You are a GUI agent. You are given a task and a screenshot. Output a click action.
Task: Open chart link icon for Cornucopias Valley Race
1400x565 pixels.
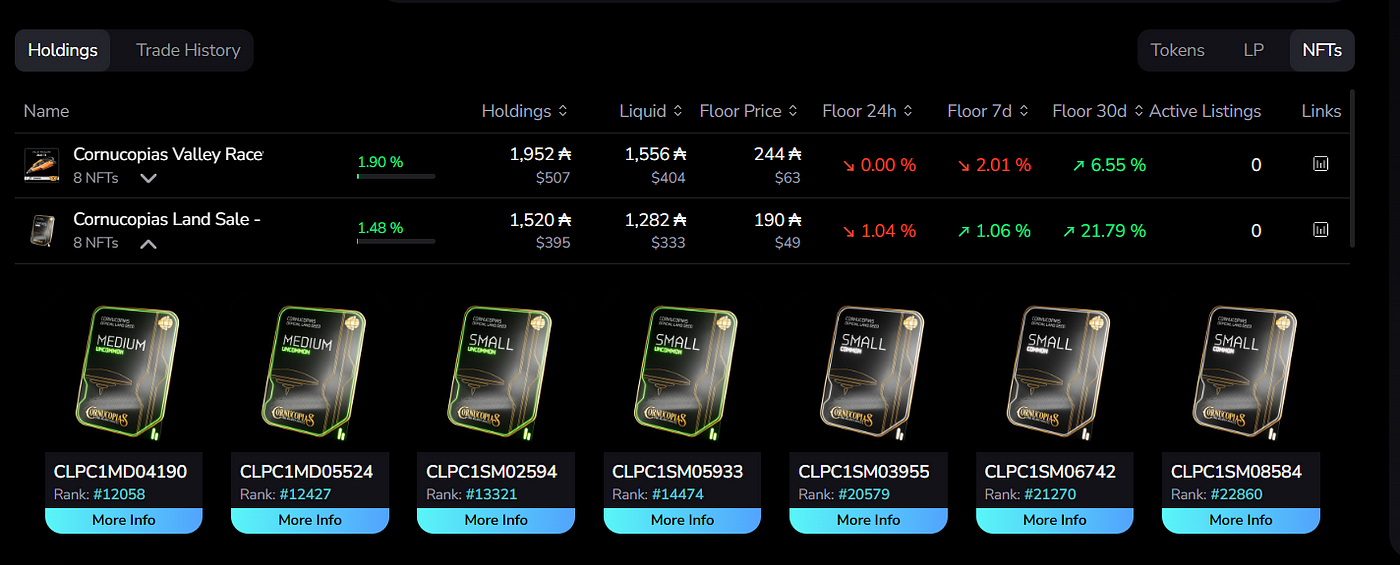(1320, 164)
